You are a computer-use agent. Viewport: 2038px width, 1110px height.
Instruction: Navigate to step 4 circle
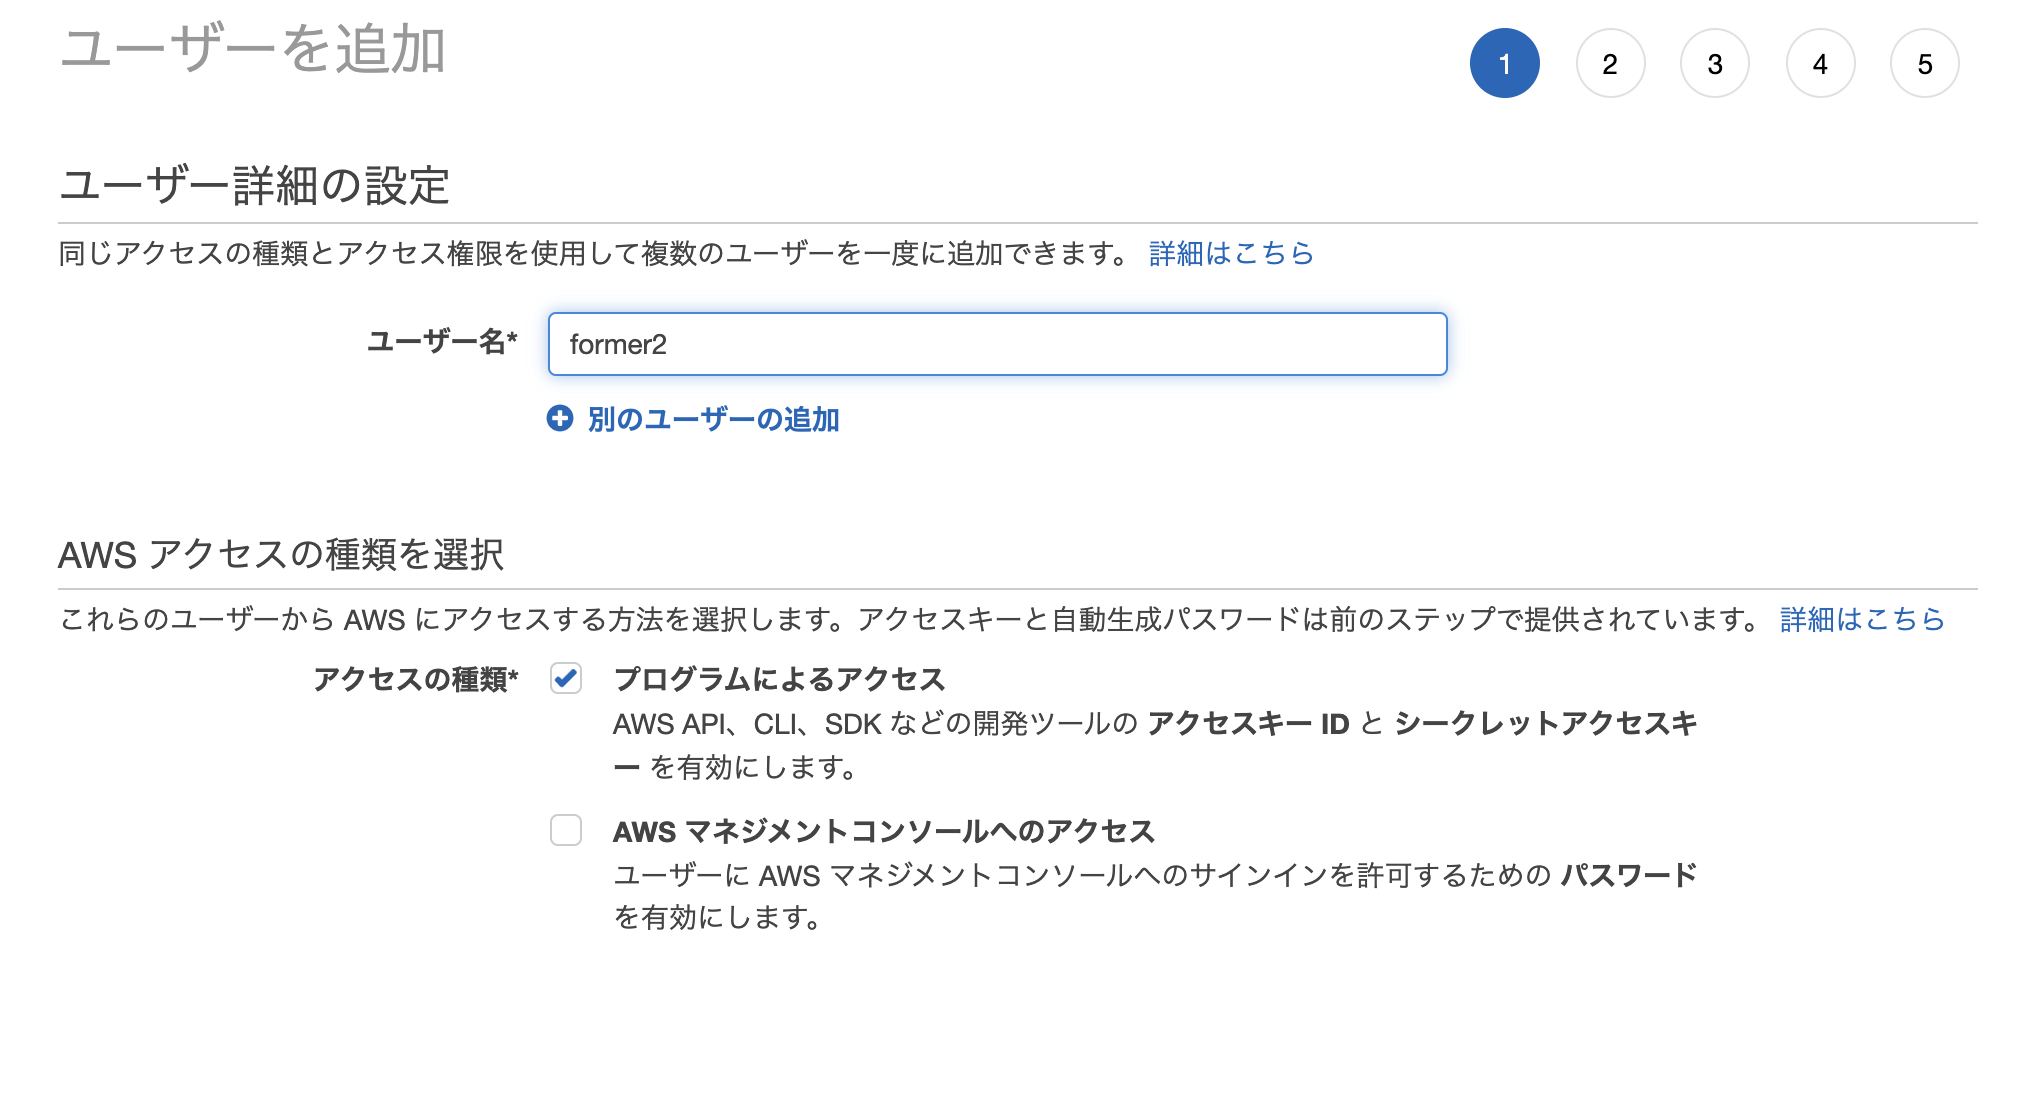(1820, 63)
